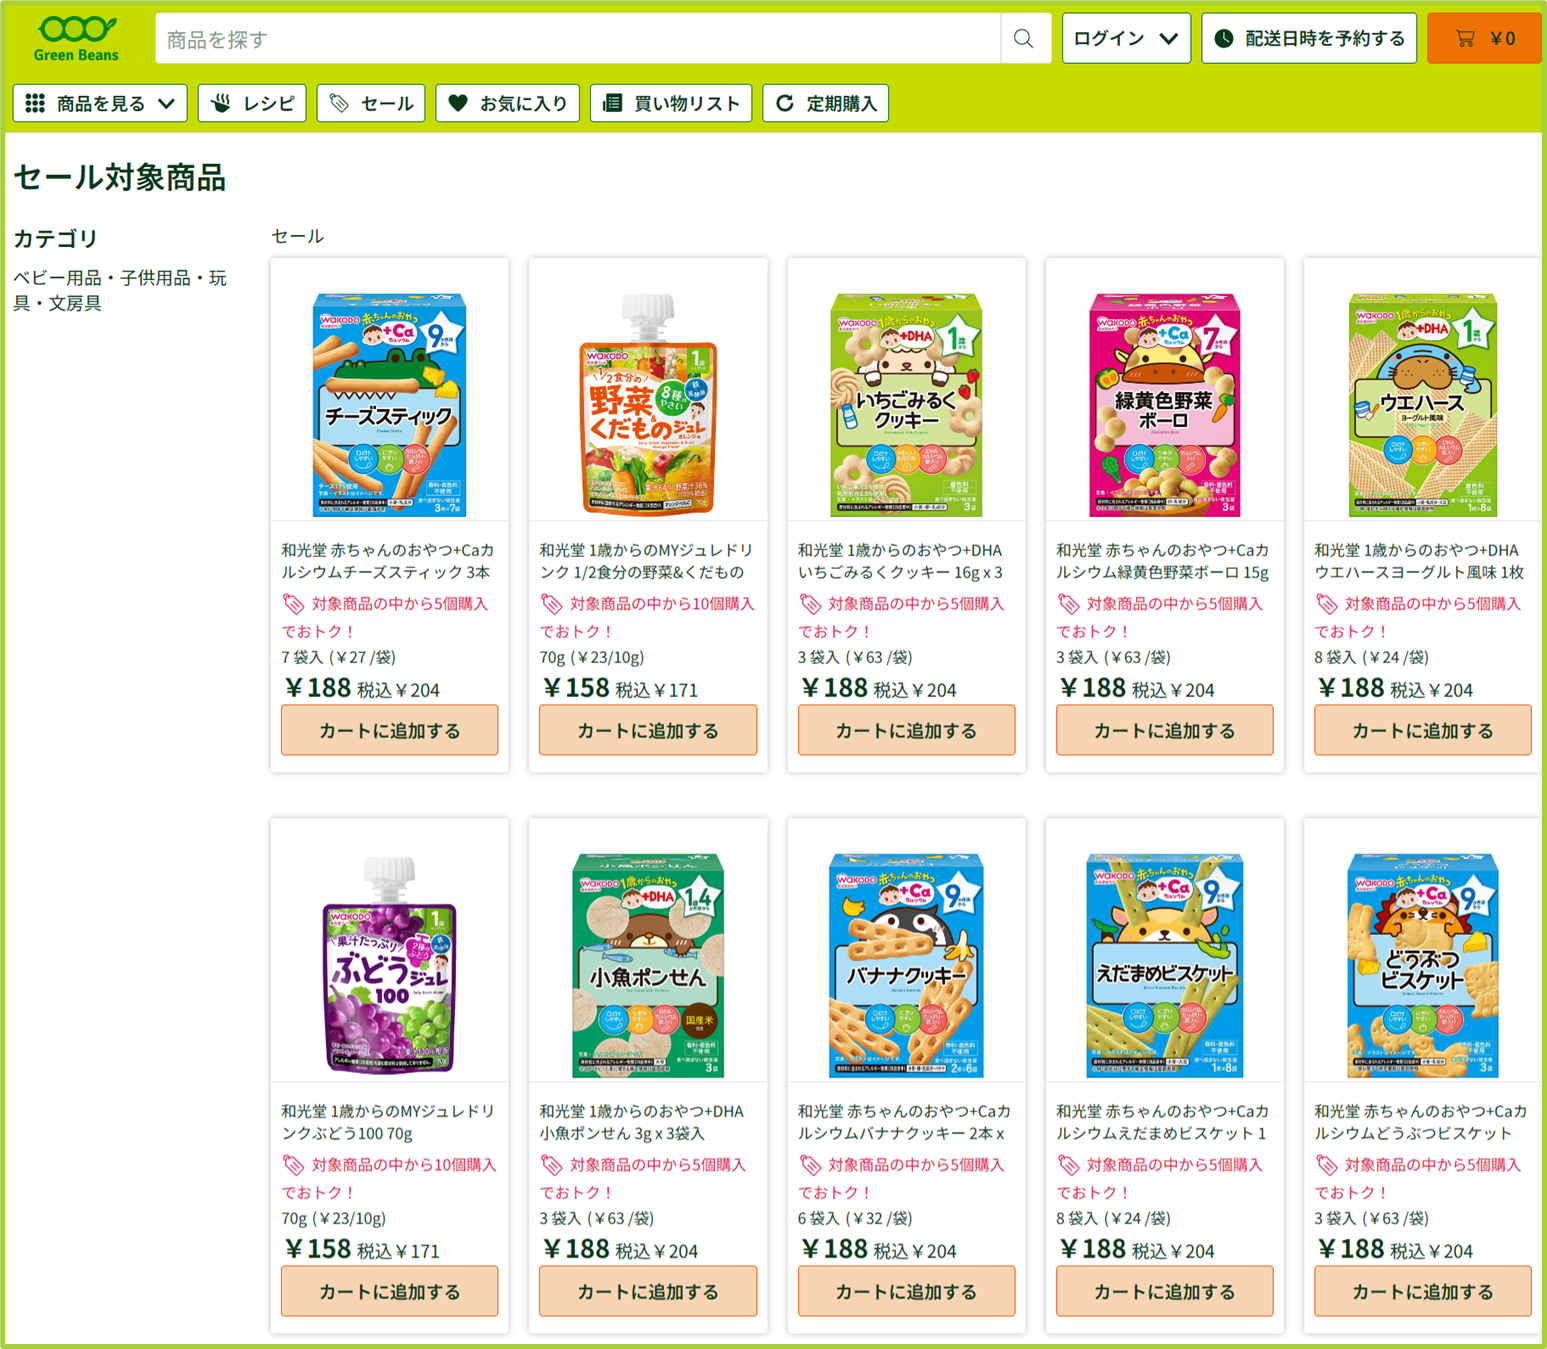
Task: Add えだまめビスケット to the cart
Action: click(x=1165, y=1292)
